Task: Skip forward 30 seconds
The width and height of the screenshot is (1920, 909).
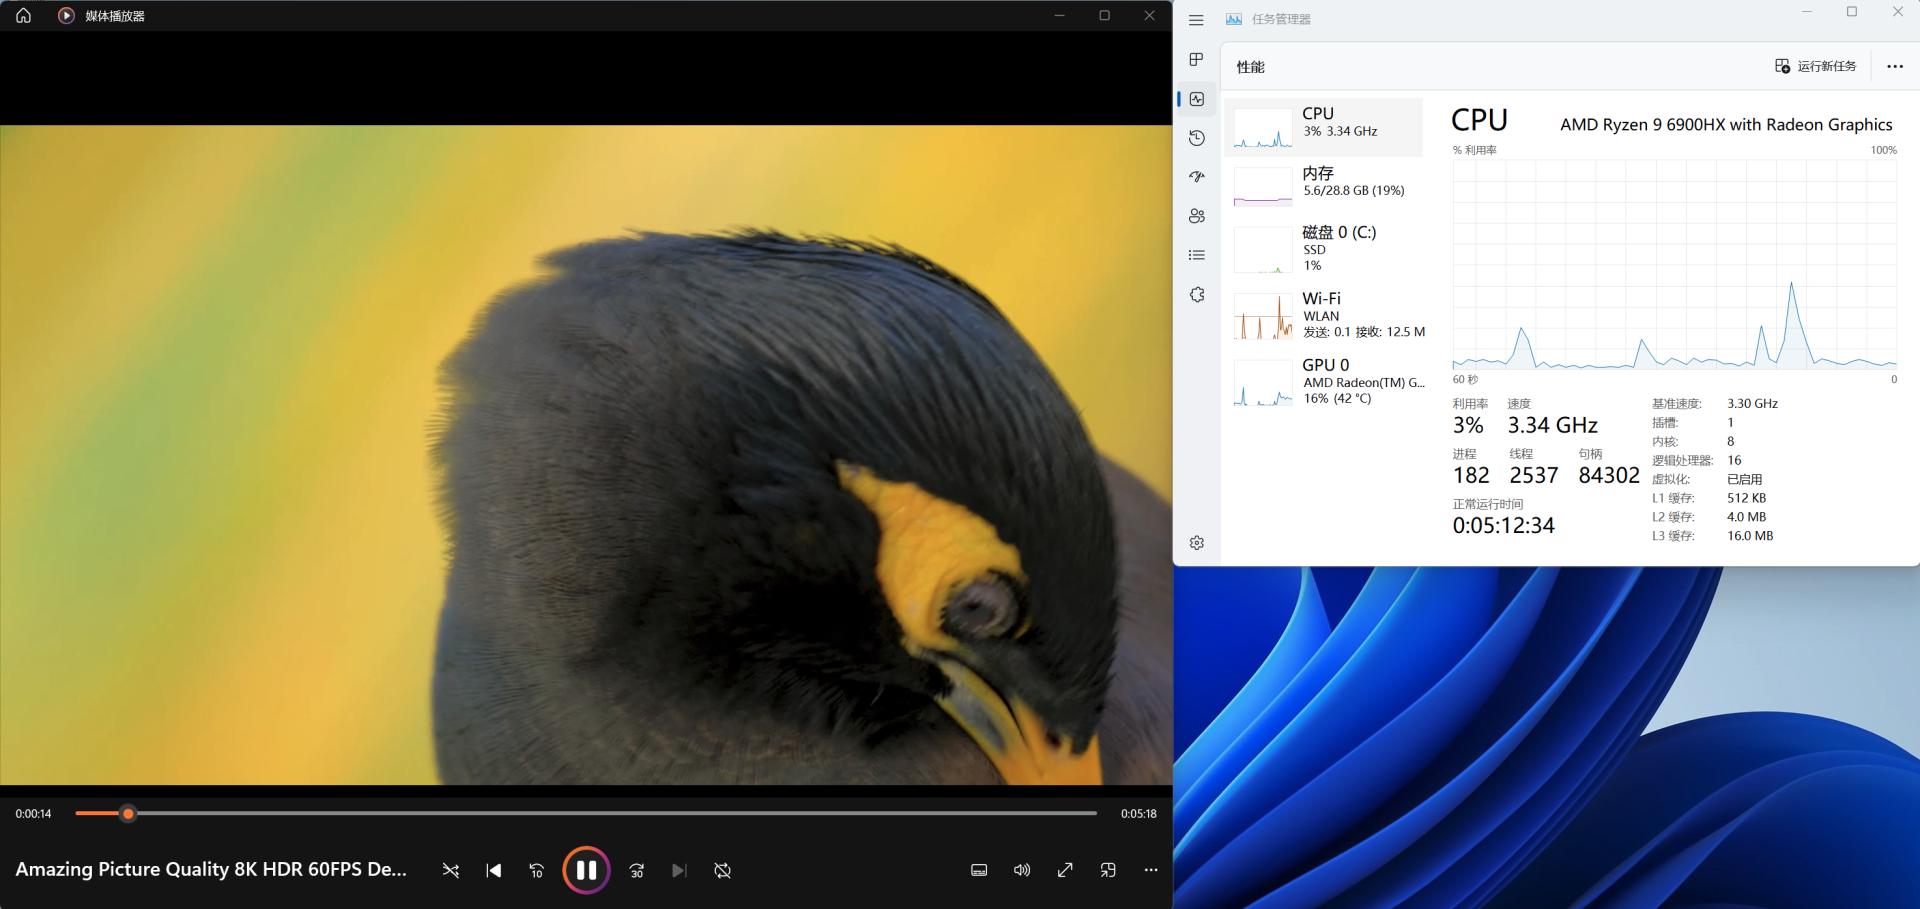Action: 637,871
